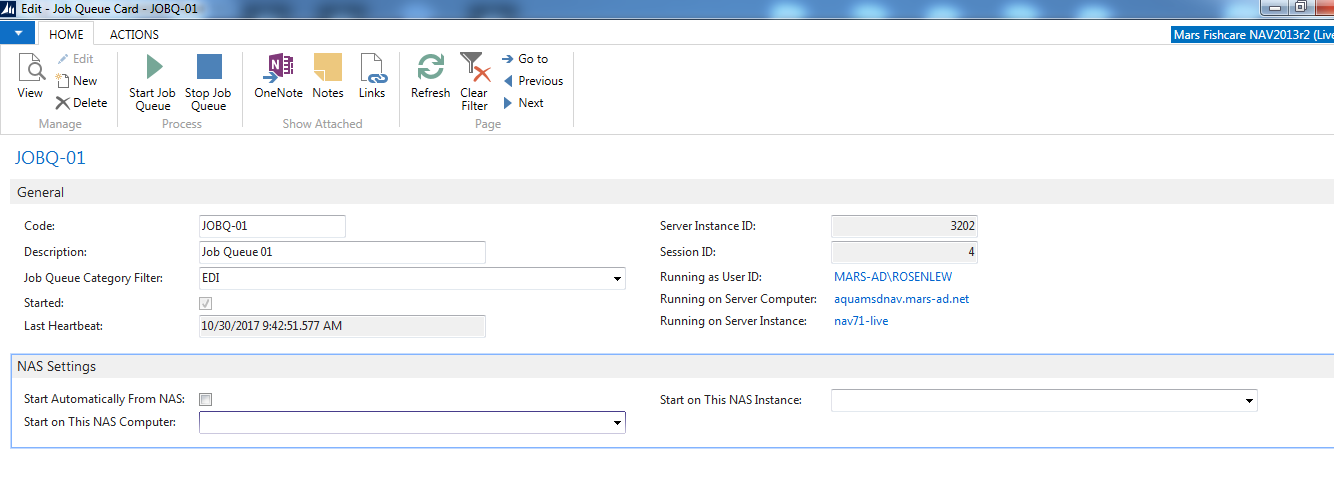The image size is (1334, 477).
Task: Open the Notes icon
Action: [328, 67]
